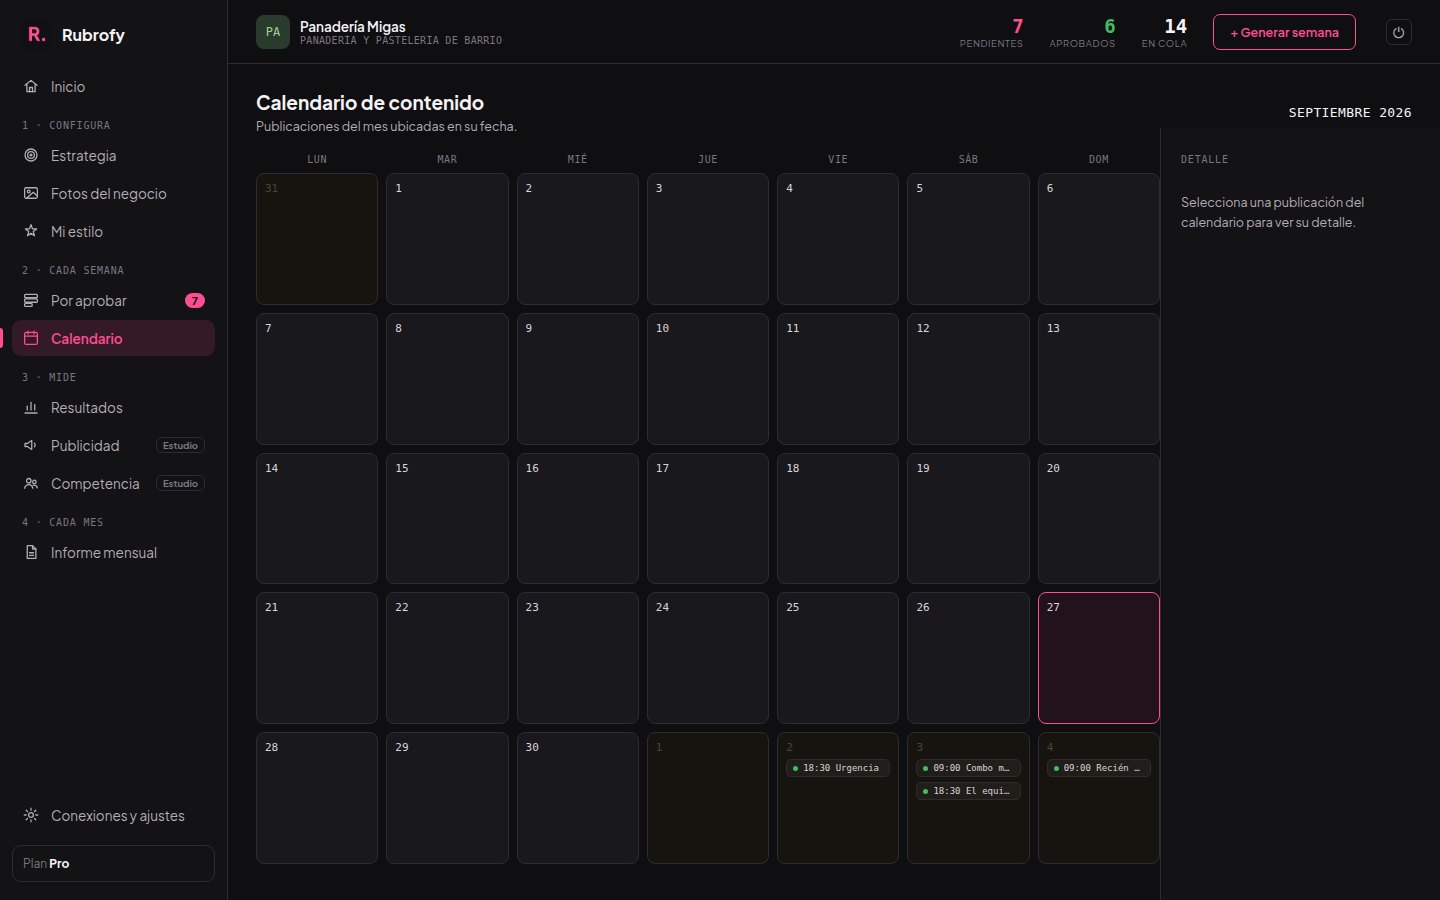Open the 18:30 Urgencia publication

pos(838,768)
